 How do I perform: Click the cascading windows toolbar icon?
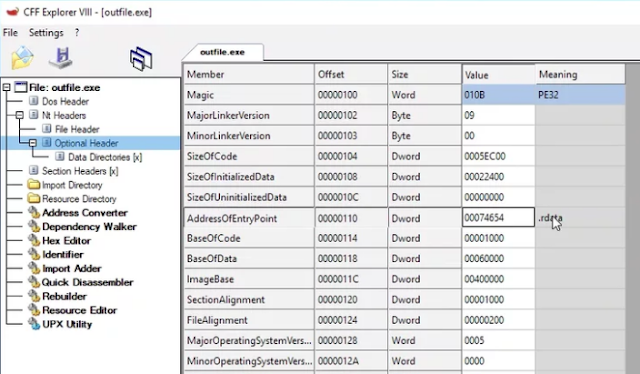[x=141, y=59]
